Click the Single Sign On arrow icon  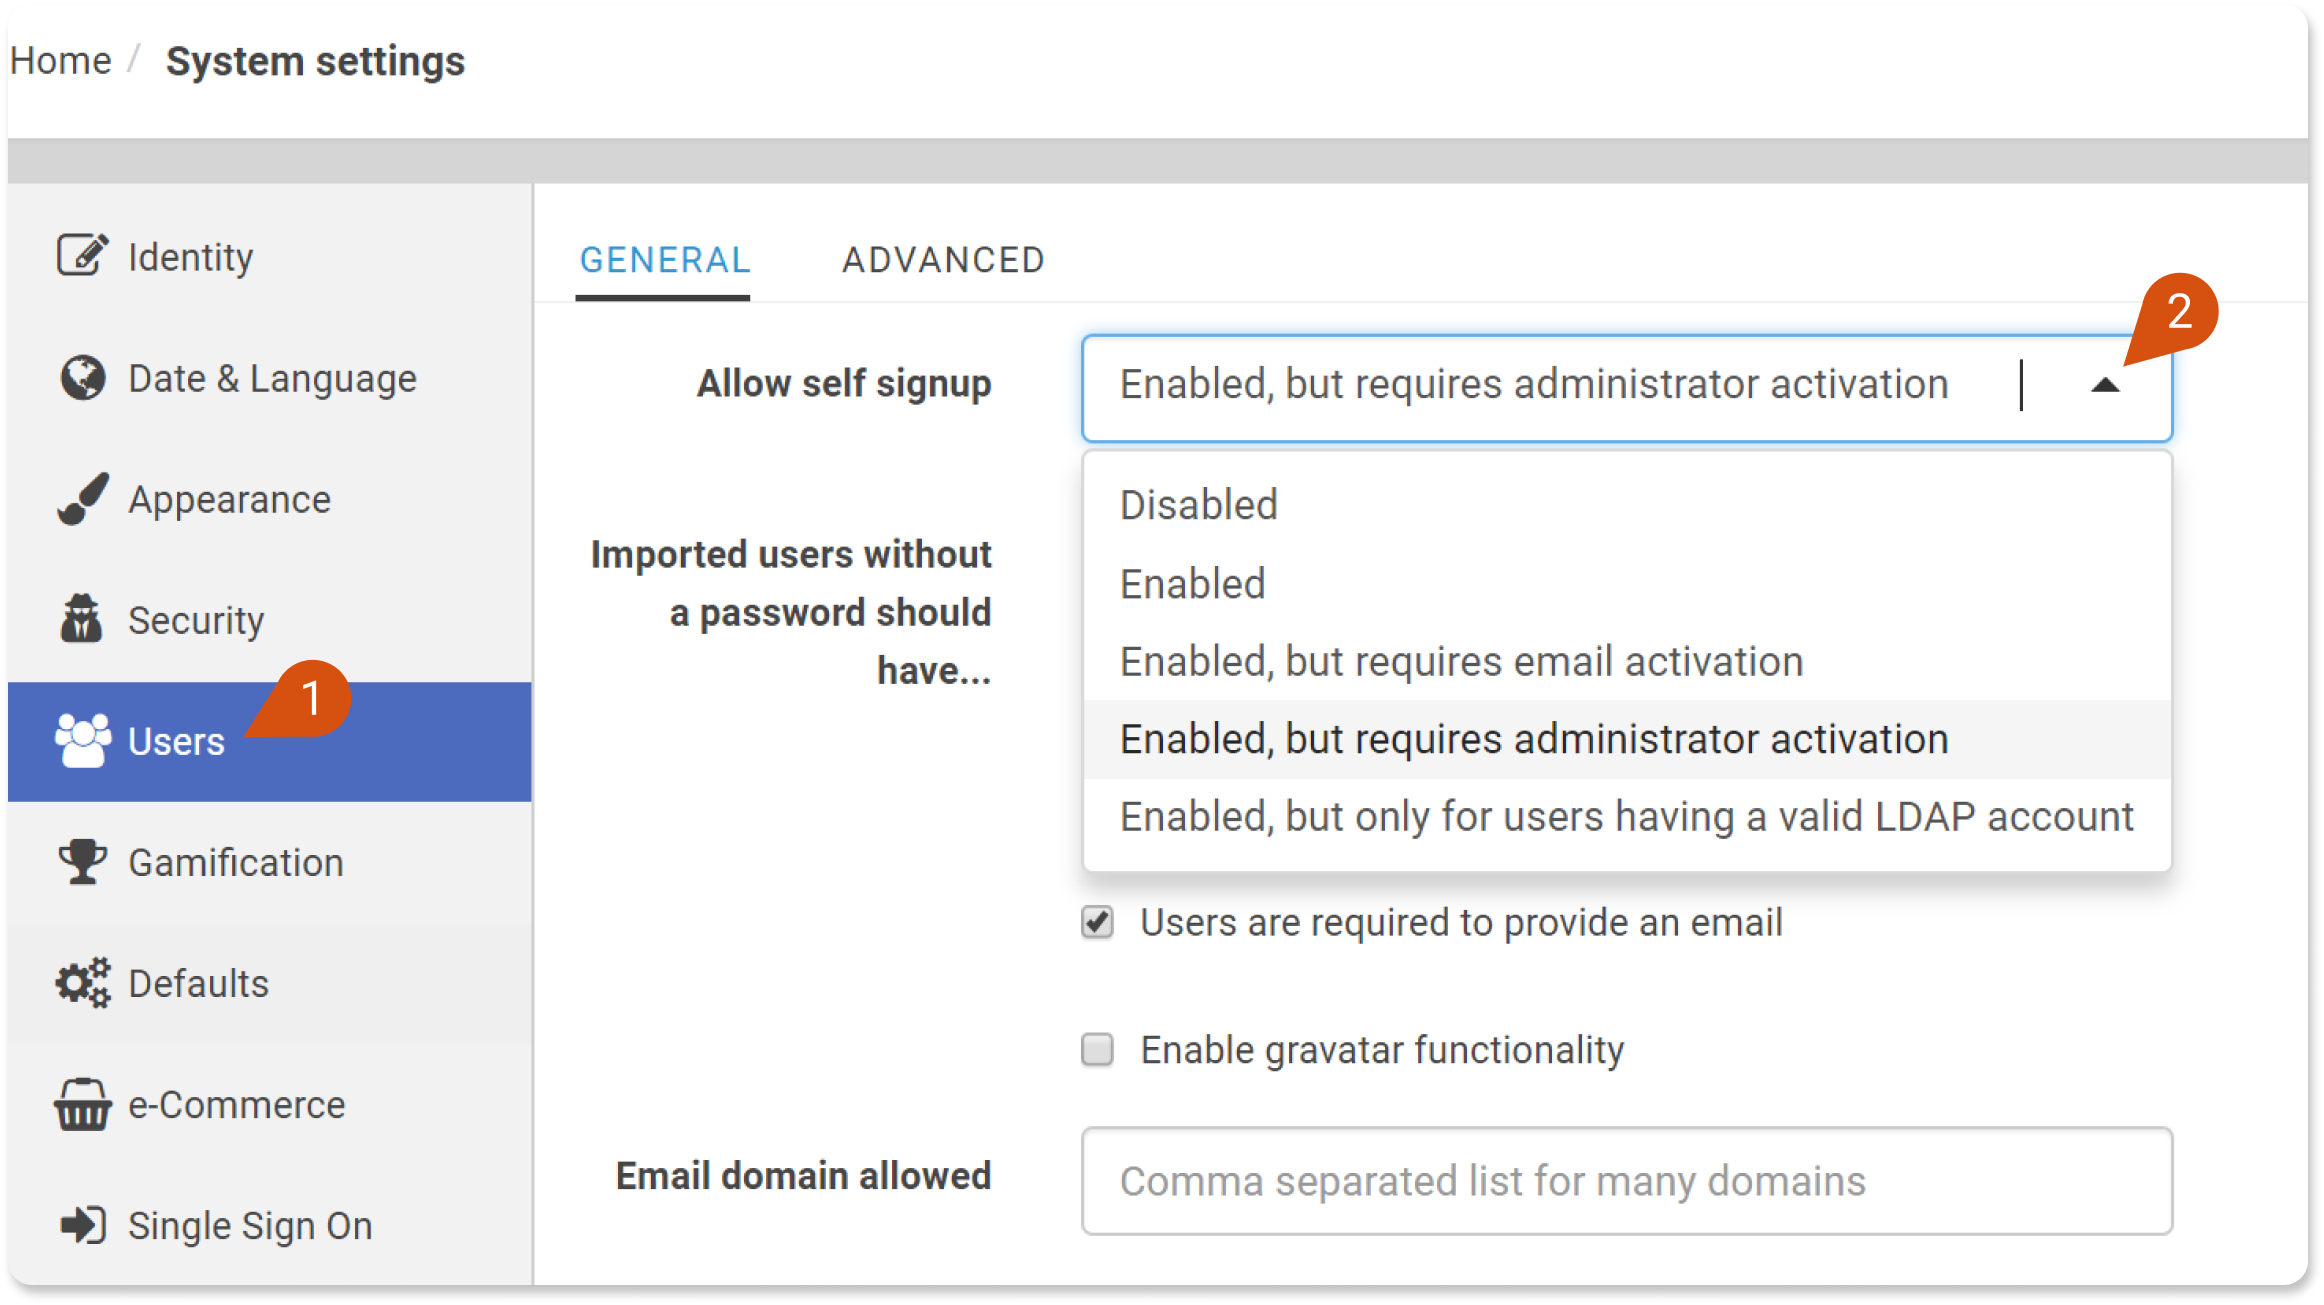pos(82,1225)
